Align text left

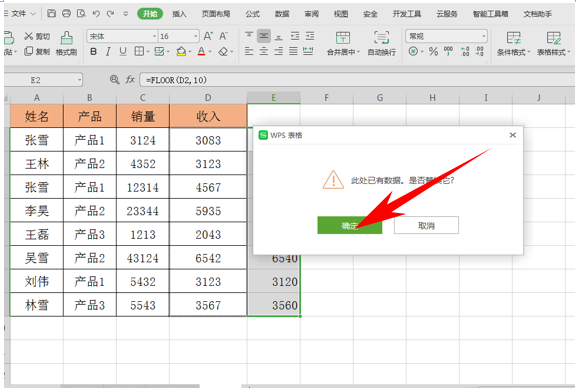coord(249,51)
